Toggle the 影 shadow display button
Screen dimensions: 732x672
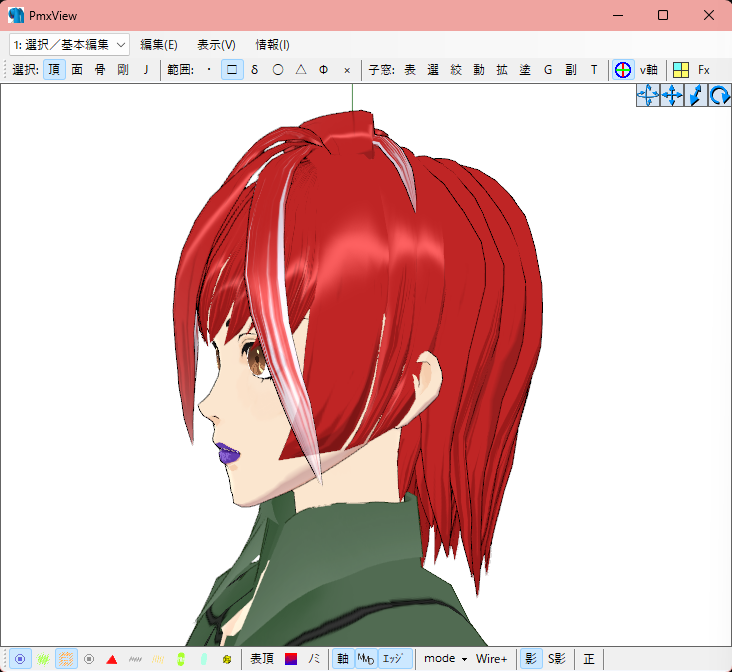(x=531, y=659)
